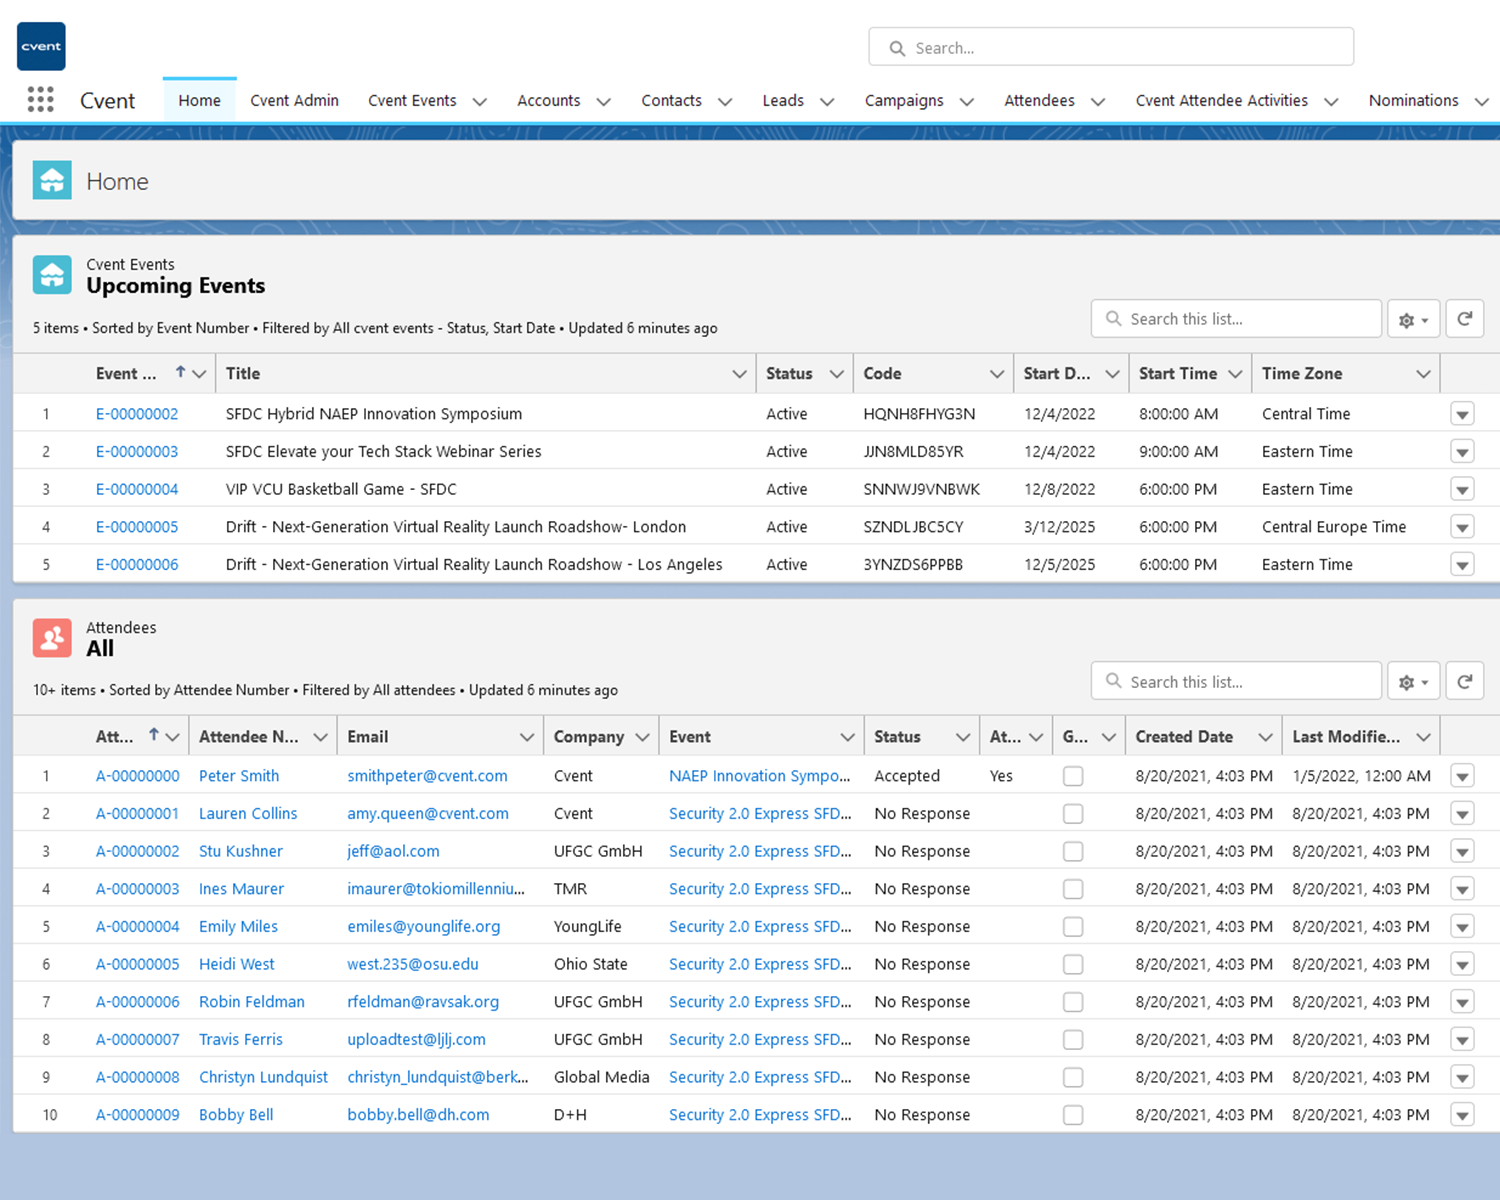
Task: Toggle the checkbox in Christyn Lundquist's row
Action: pos(1073,1078)
